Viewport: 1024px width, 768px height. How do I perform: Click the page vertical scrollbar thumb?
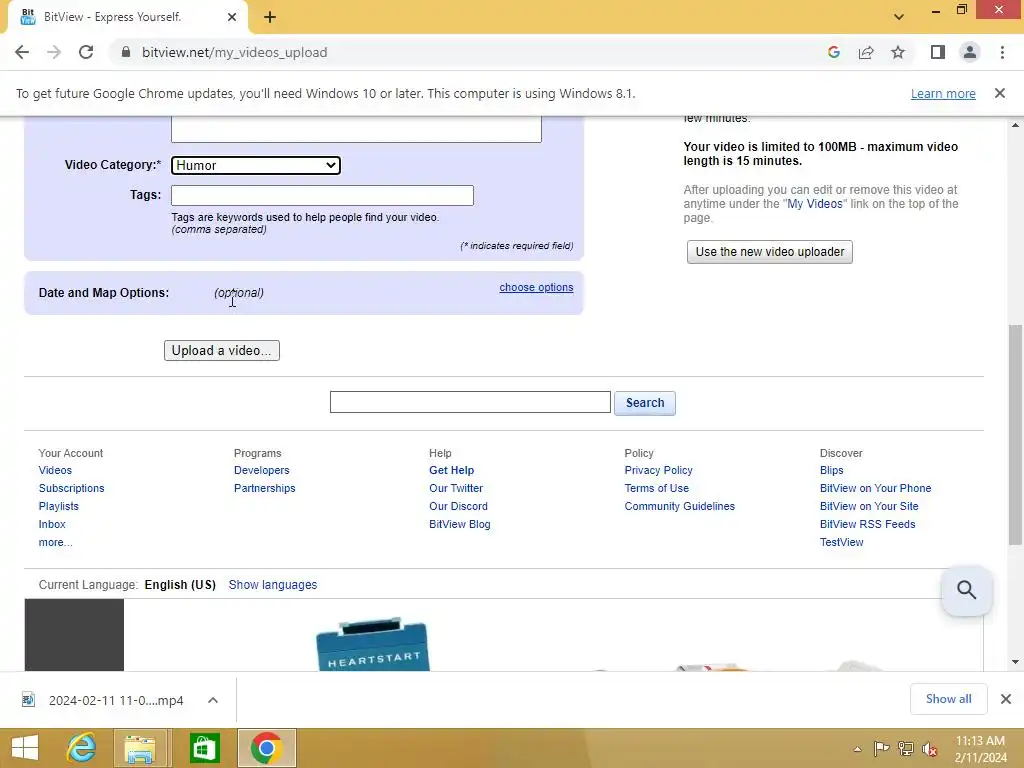click(x=1015, y=434)
